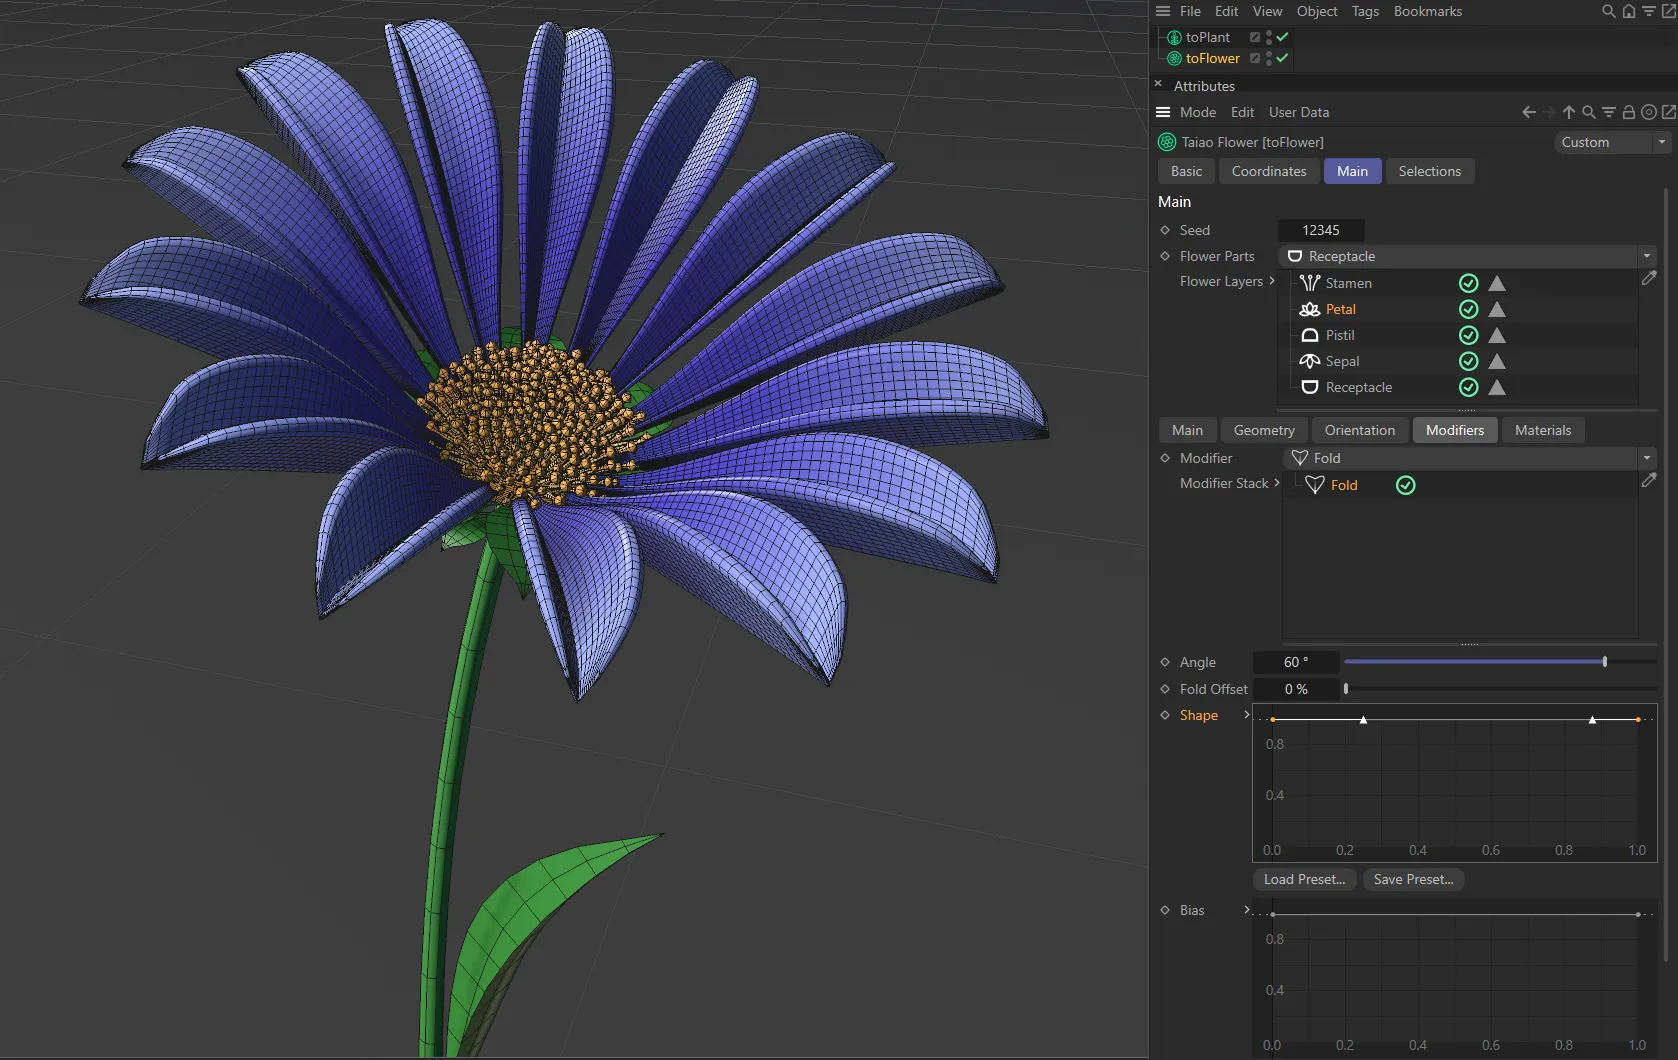Screen dimensions: 1678x1060
Task: Toggle the Fold modifier enabled state
Action: tap(1405, 484)
